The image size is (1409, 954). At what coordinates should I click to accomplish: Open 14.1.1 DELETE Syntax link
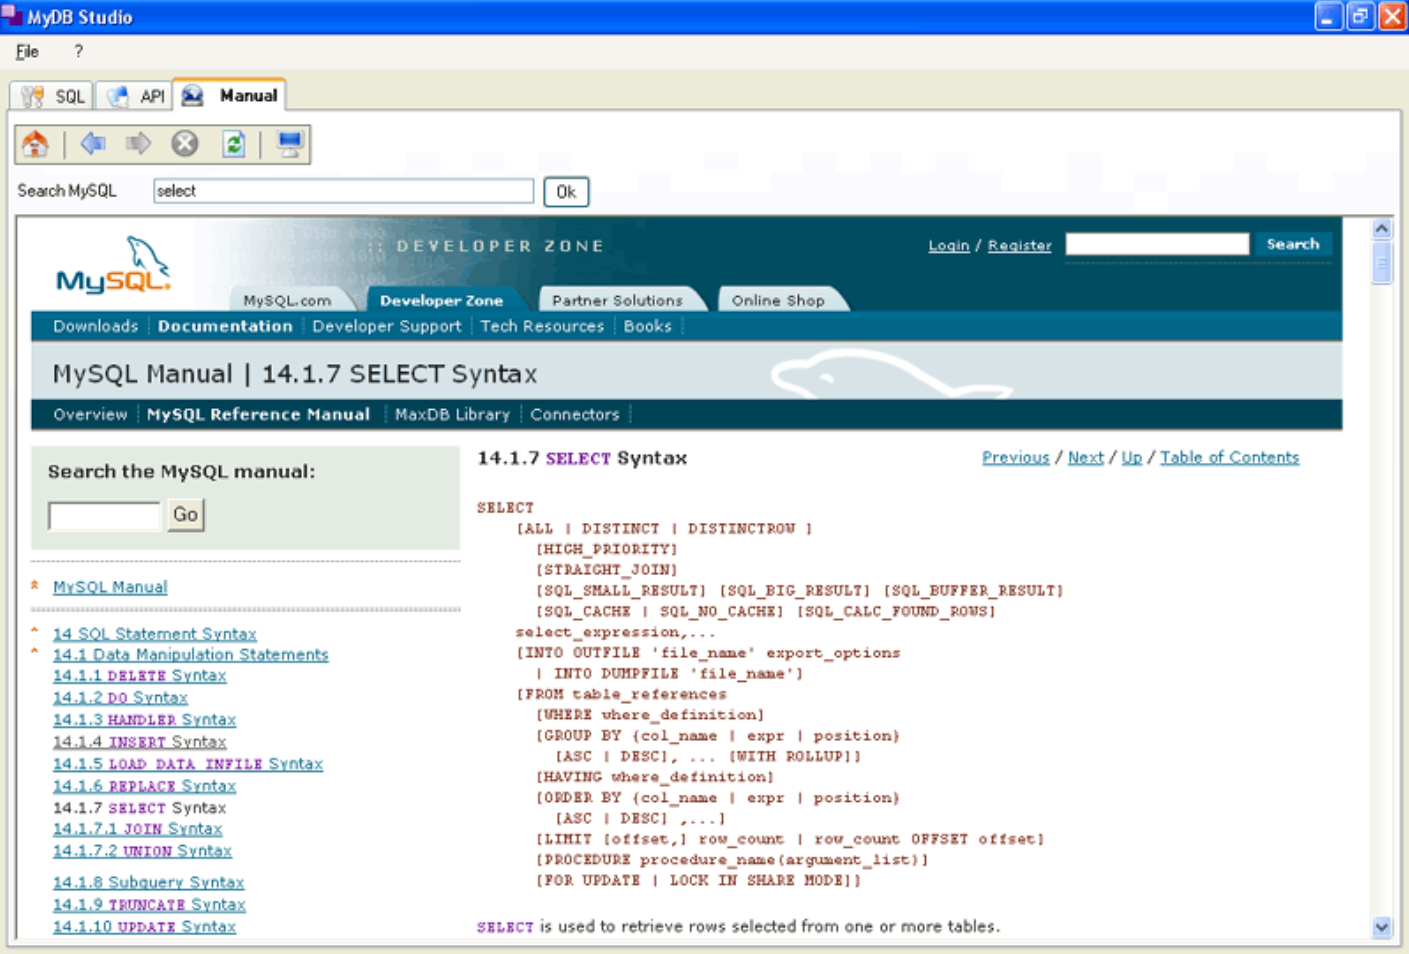140,676
